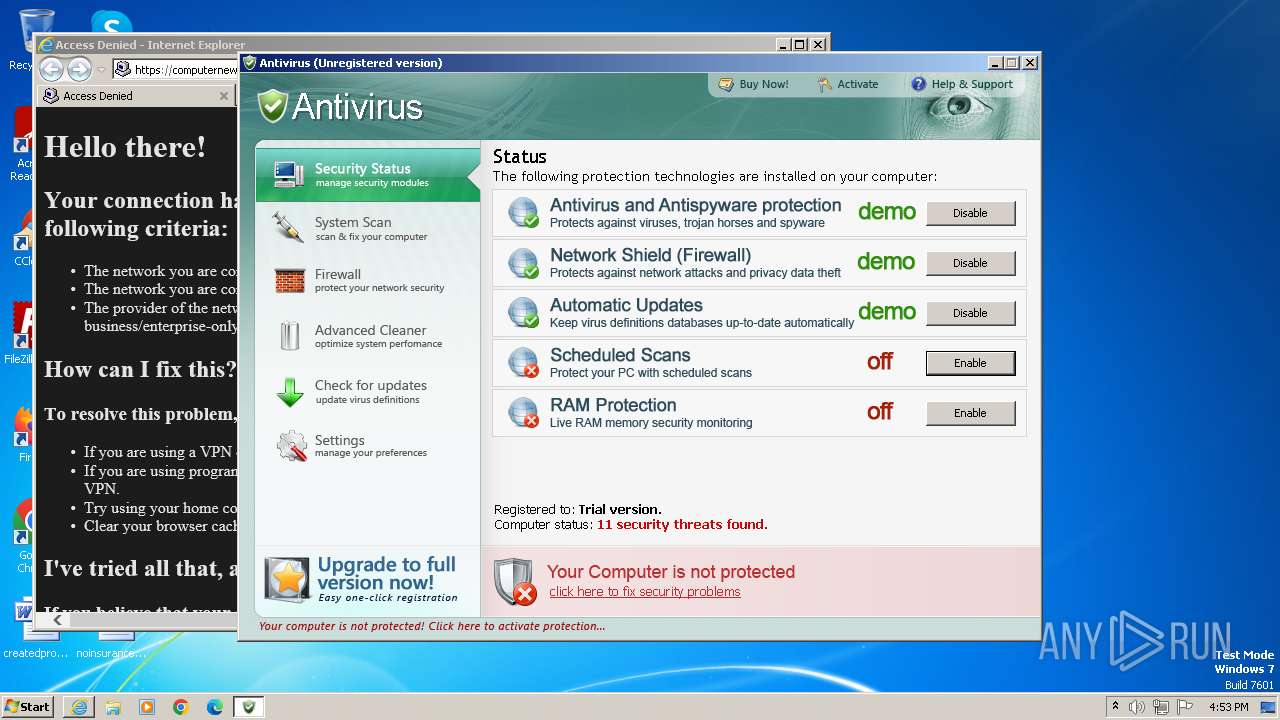Disable Automatic Updates
The height and width of the screenshot is (720, 1280).
970,313
